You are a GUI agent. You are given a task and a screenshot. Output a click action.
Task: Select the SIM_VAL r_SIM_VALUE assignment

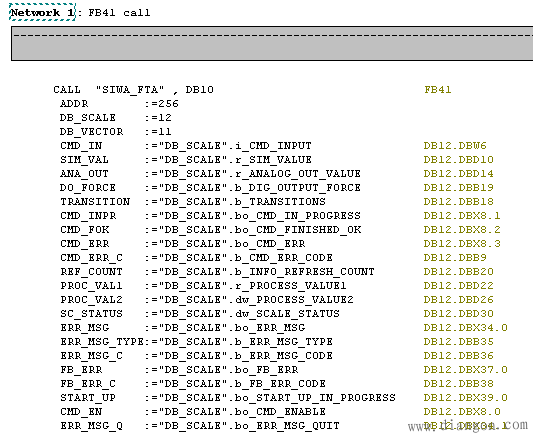pos(238,160)
